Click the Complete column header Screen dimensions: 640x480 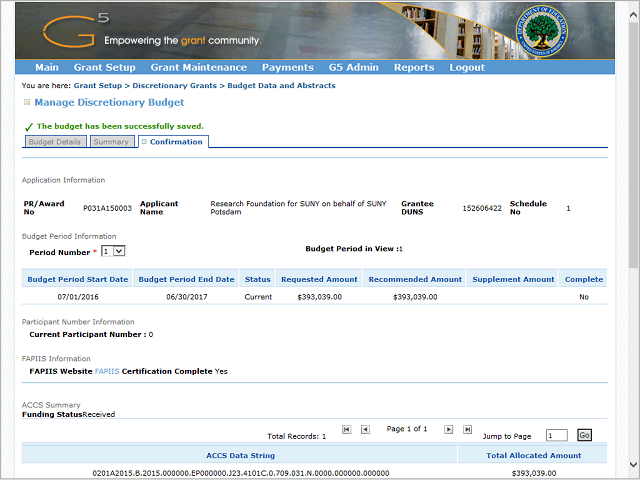point(584,280)
